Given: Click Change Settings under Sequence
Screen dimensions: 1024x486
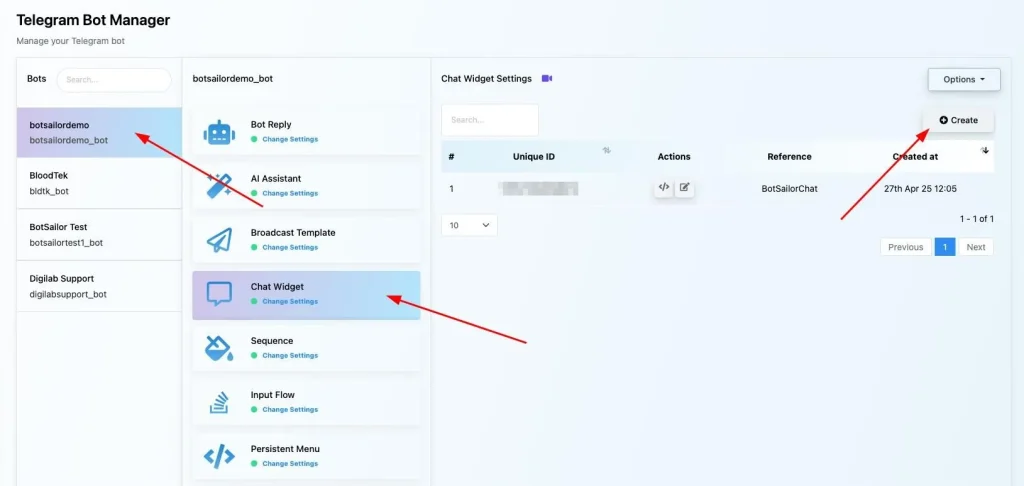Looking at the screenshot, I should [290, 355].
